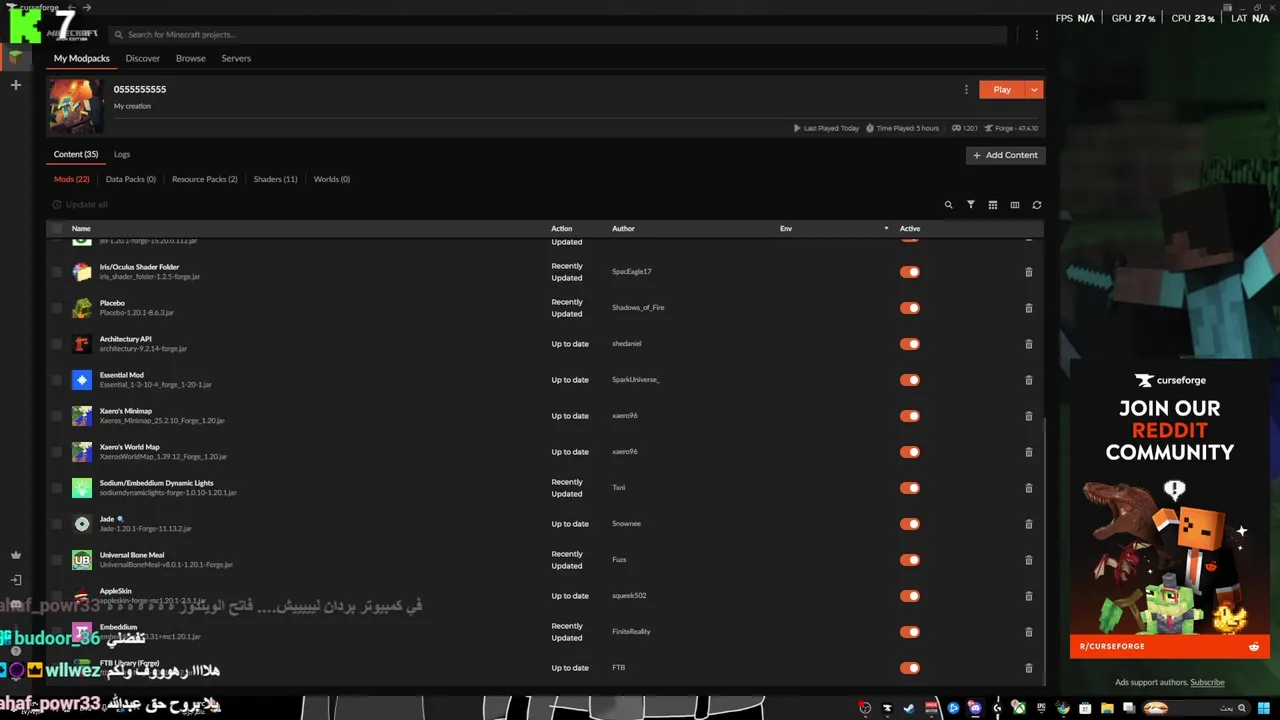Click the Universal Bone Meal UB icon

click(82, 560)
